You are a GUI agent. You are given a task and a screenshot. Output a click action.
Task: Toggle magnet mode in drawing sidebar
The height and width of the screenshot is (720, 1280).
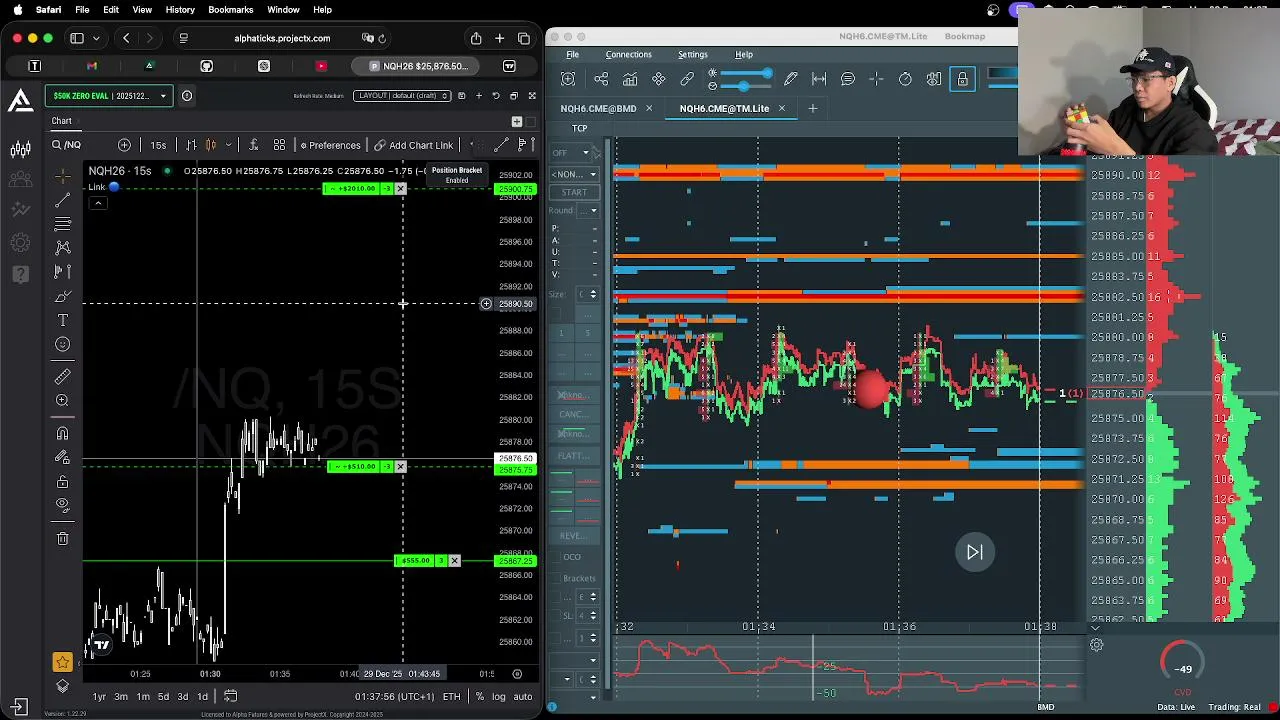point(63,433)
